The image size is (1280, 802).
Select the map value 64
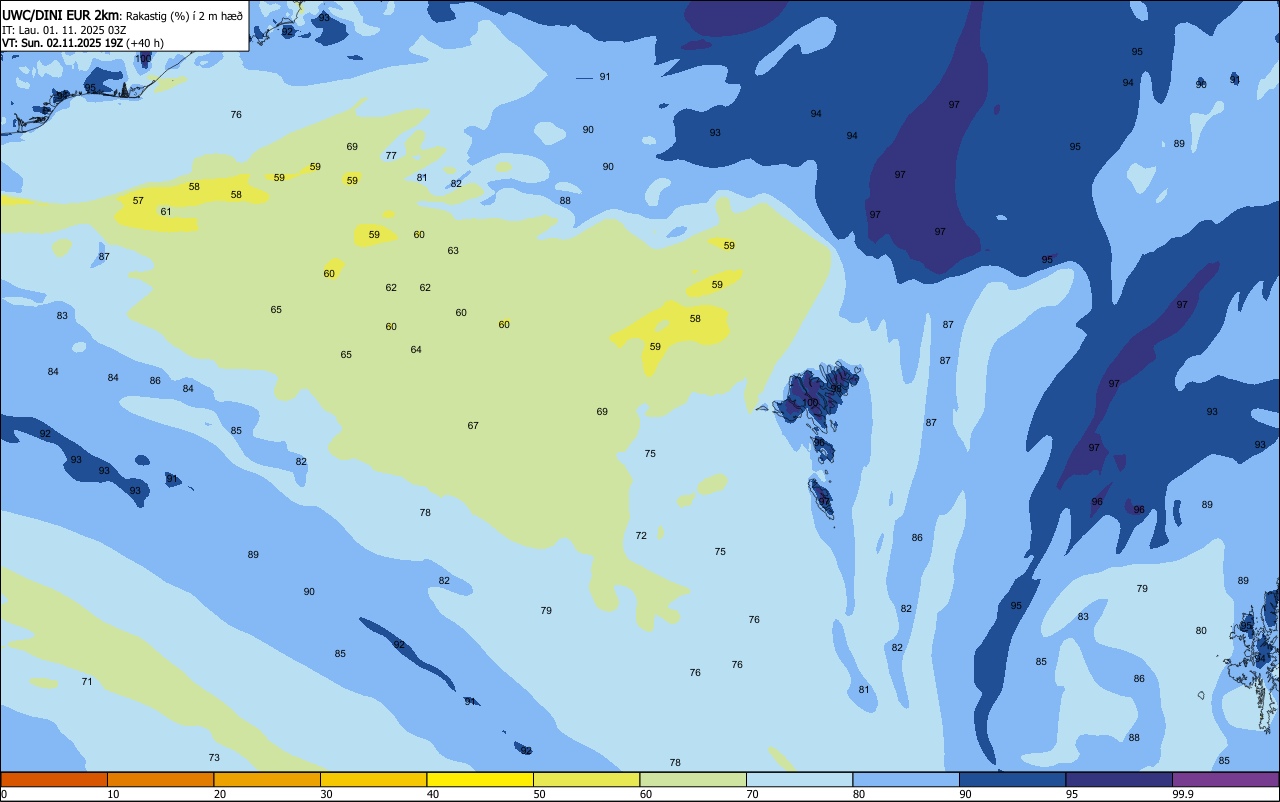tap(416, 350)
